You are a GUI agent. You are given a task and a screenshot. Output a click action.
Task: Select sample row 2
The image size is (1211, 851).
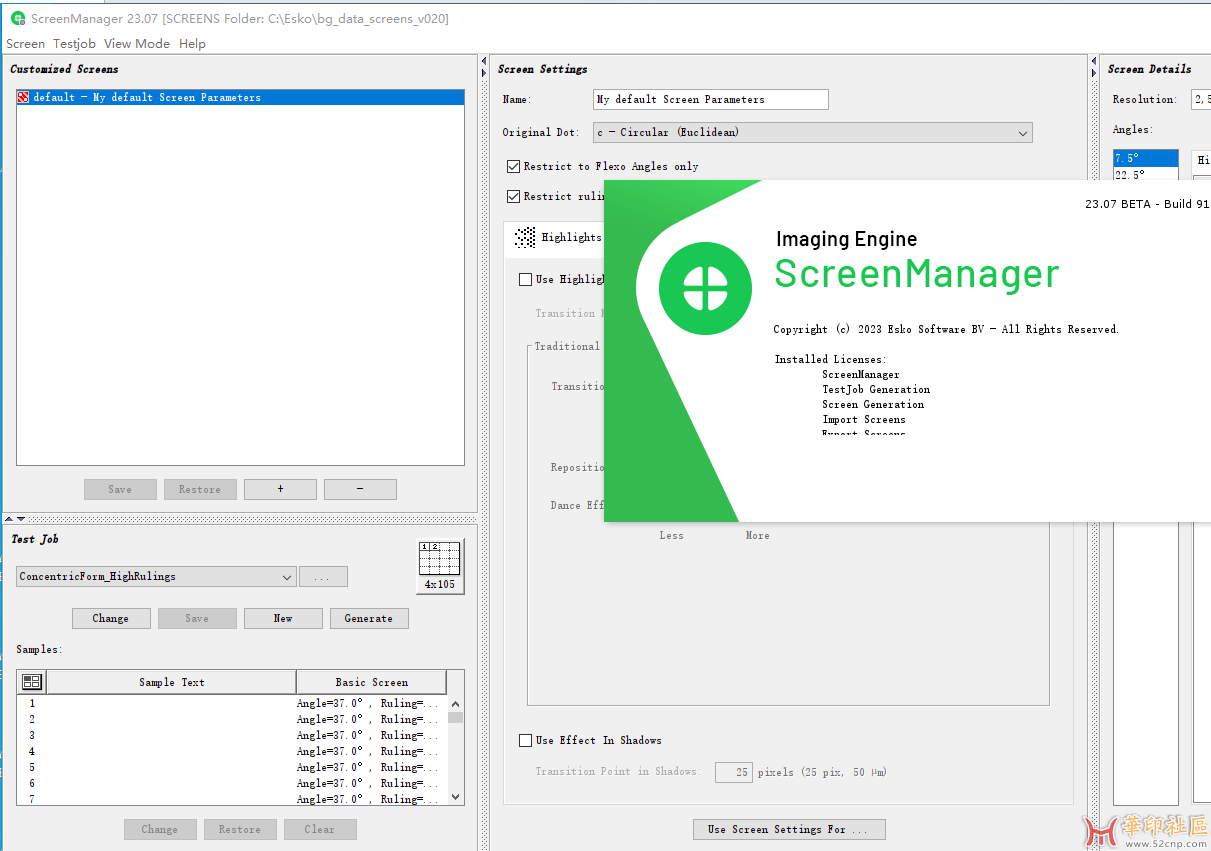232,719
